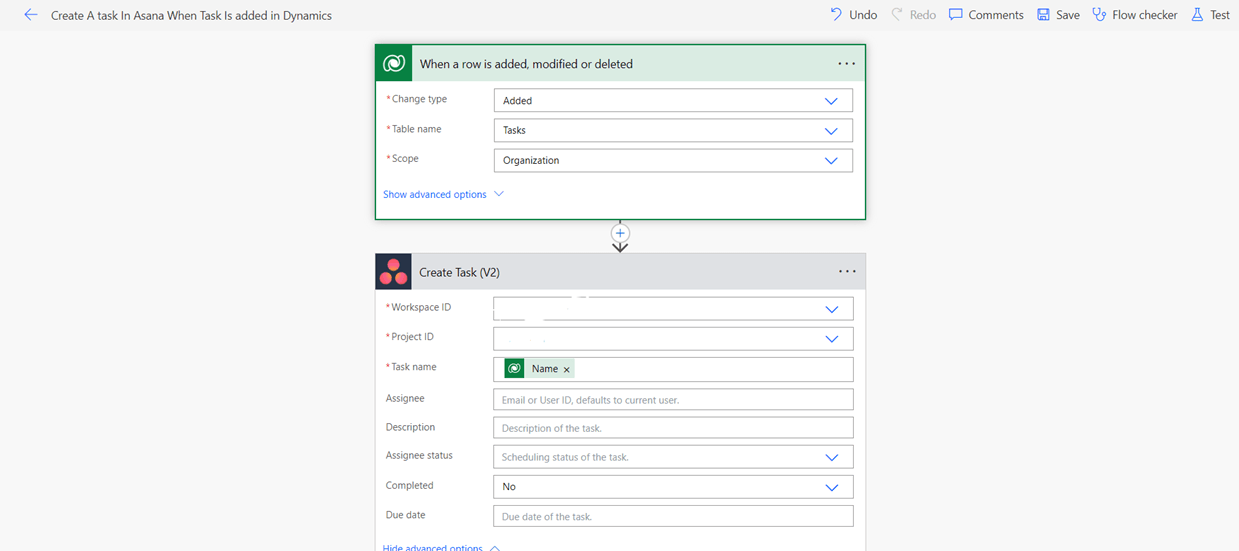The width and height of the screenshot is (1239, 551).
Task: Click the Undo icon in toolbar
Action: (836, 15)
